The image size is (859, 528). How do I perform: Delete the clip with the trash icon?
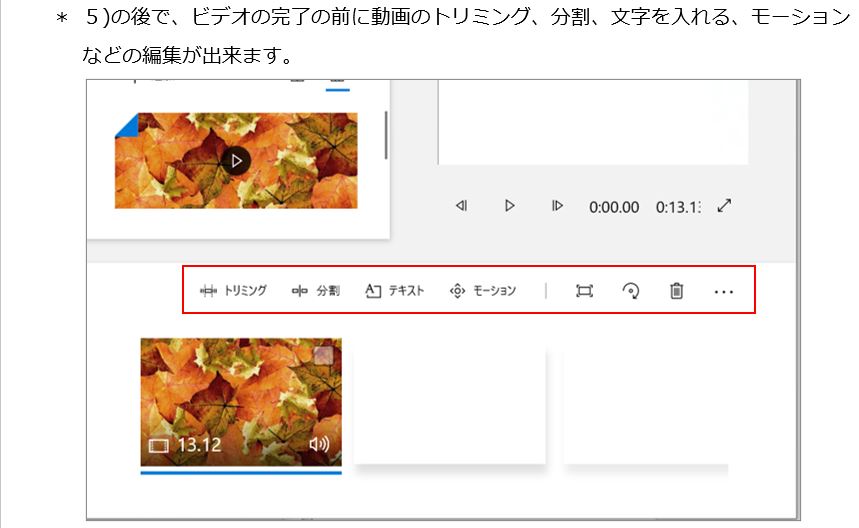677,291
